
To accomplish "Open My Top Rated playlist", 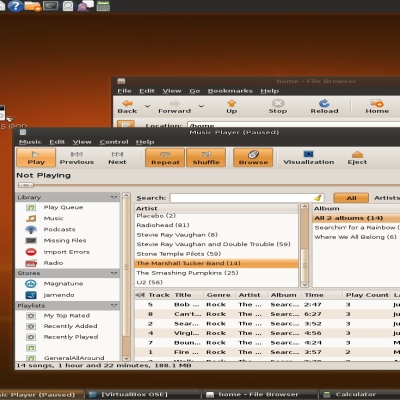I will pos(67,315).
